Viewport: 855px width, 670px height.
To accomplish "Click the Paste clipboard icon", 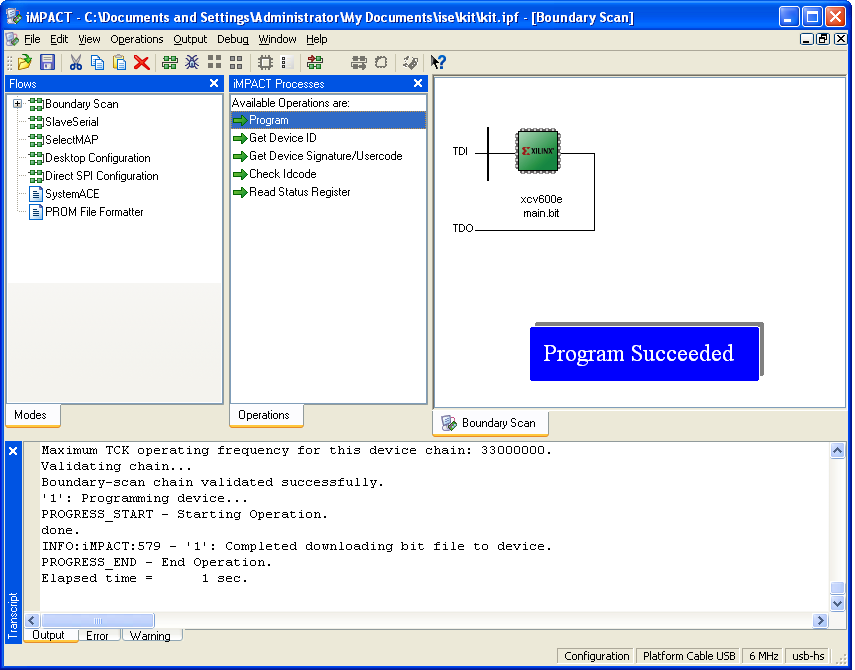I will (x=119, y=62).
